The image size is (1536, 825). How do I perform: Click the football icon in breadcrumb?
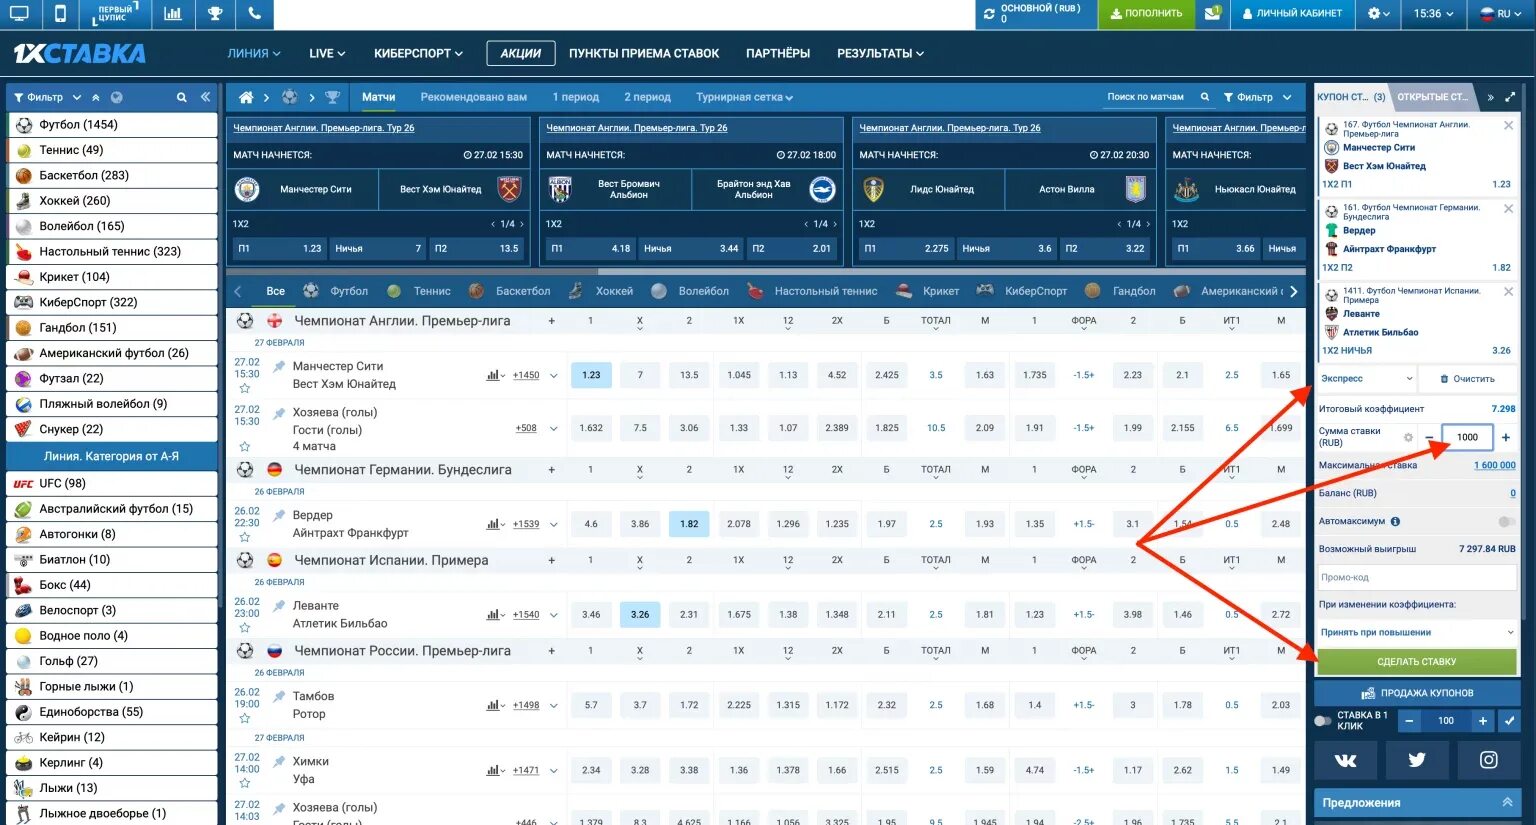pyautogui.click(x=289, y=97)
